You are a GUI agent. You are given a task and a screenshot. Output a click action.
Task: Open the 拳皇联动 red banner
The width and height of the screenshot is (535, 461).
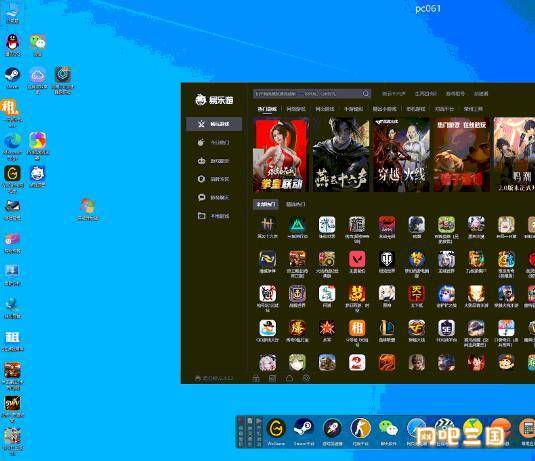[281, 155]
